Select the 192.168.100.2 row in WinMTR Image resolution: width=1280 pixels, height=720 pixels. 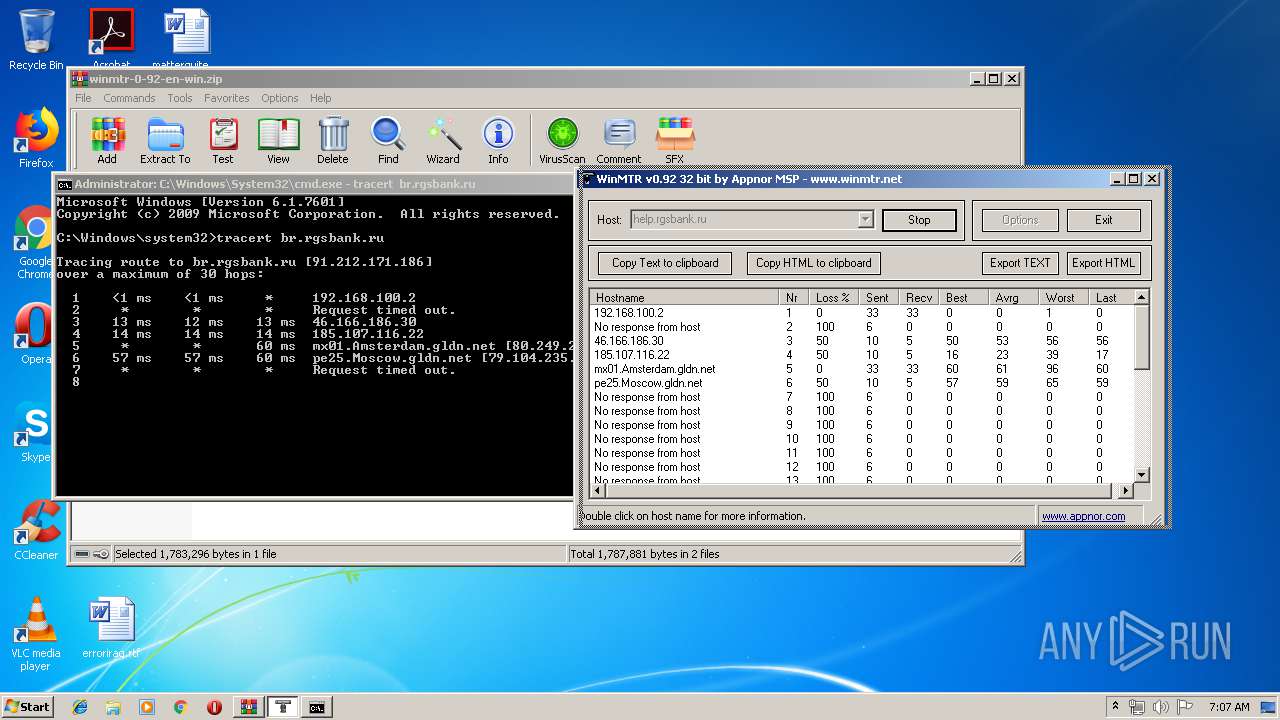861,313
